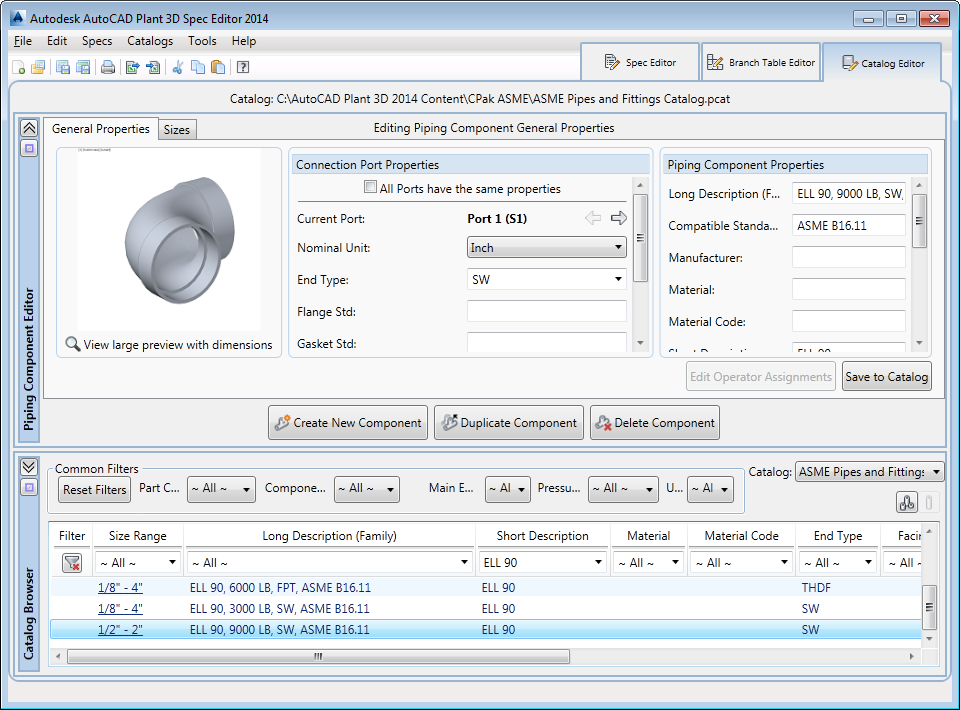Screen dimensions: 960x710
Task: Open the Pressu... common filter dropdown
Action: pos(623,489)
